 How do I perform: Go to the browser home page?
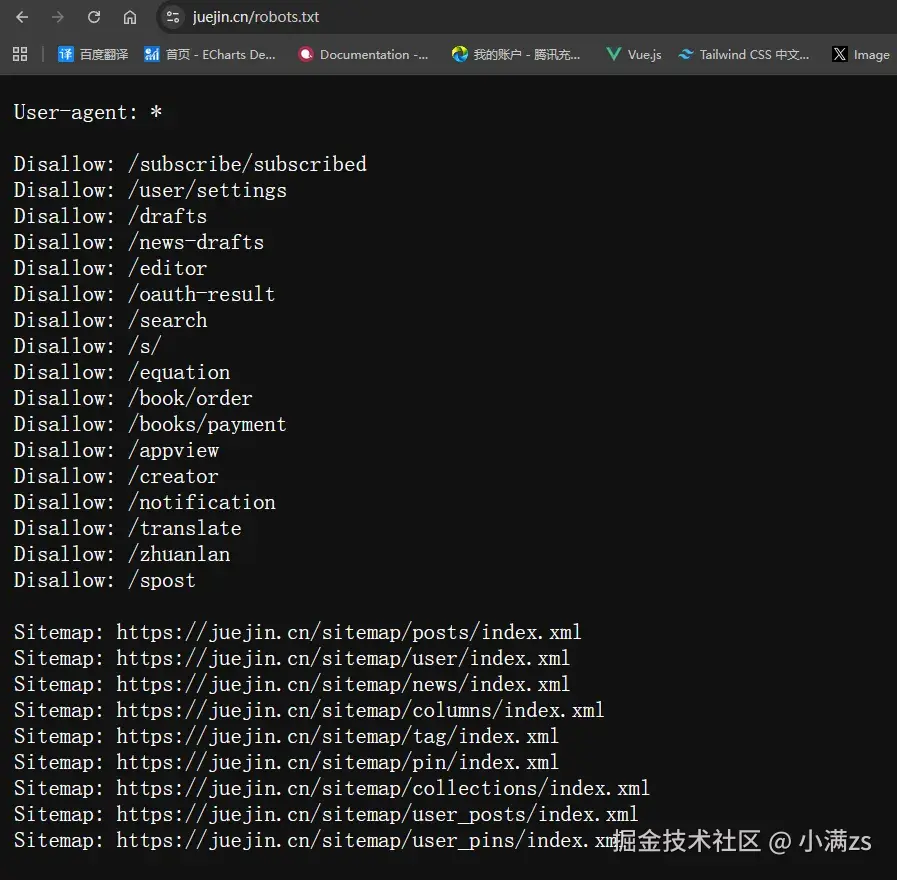coord(130,17)
